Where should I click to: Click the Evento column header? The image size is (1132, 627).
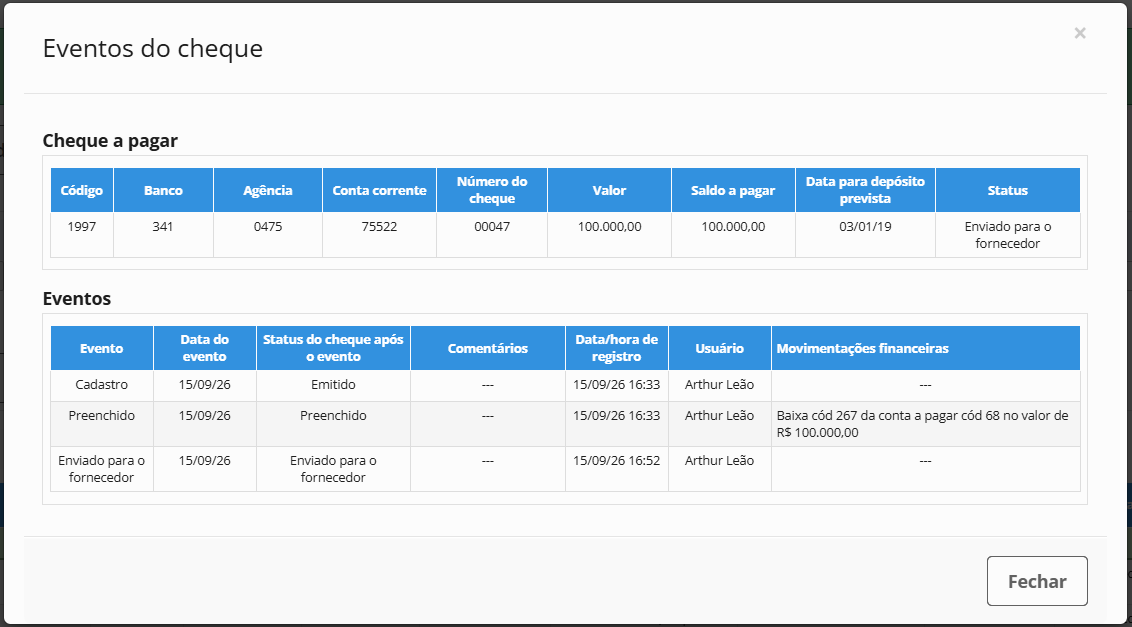point(102,348)
